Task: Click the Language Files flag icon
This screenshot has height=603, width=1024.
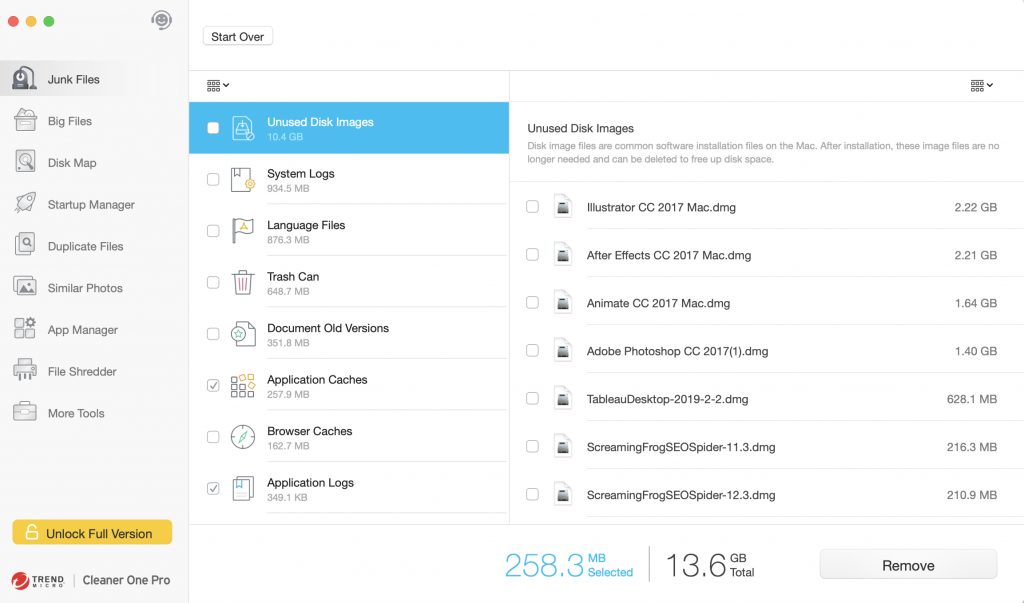Action: 243,231
